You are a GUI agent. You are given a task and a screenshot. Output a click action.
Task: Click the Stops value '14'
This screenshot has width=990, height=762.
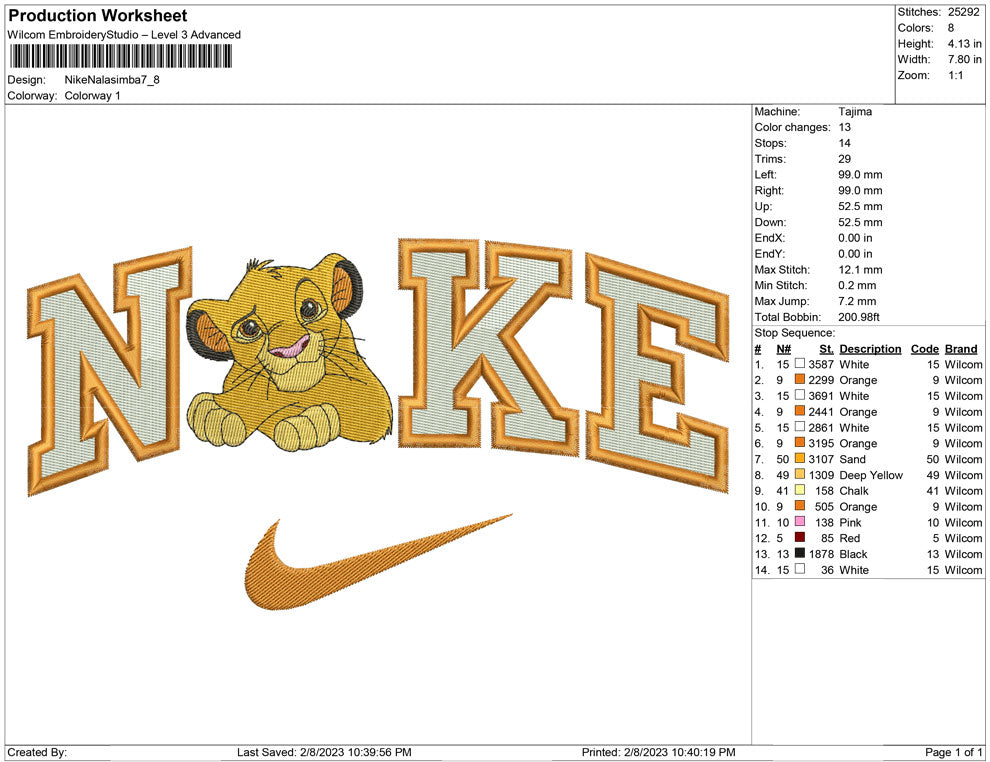[845, 143]
